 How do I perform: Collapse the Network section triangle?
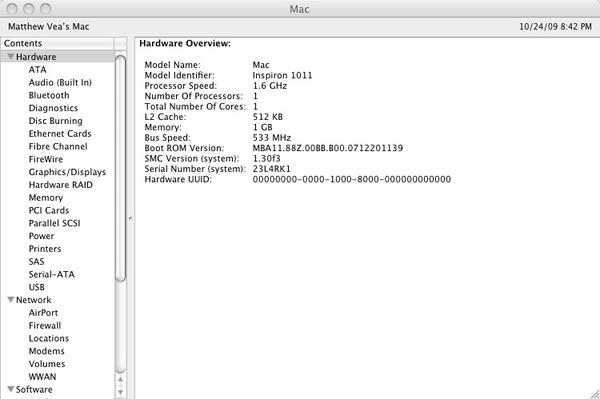click(11, 300)
